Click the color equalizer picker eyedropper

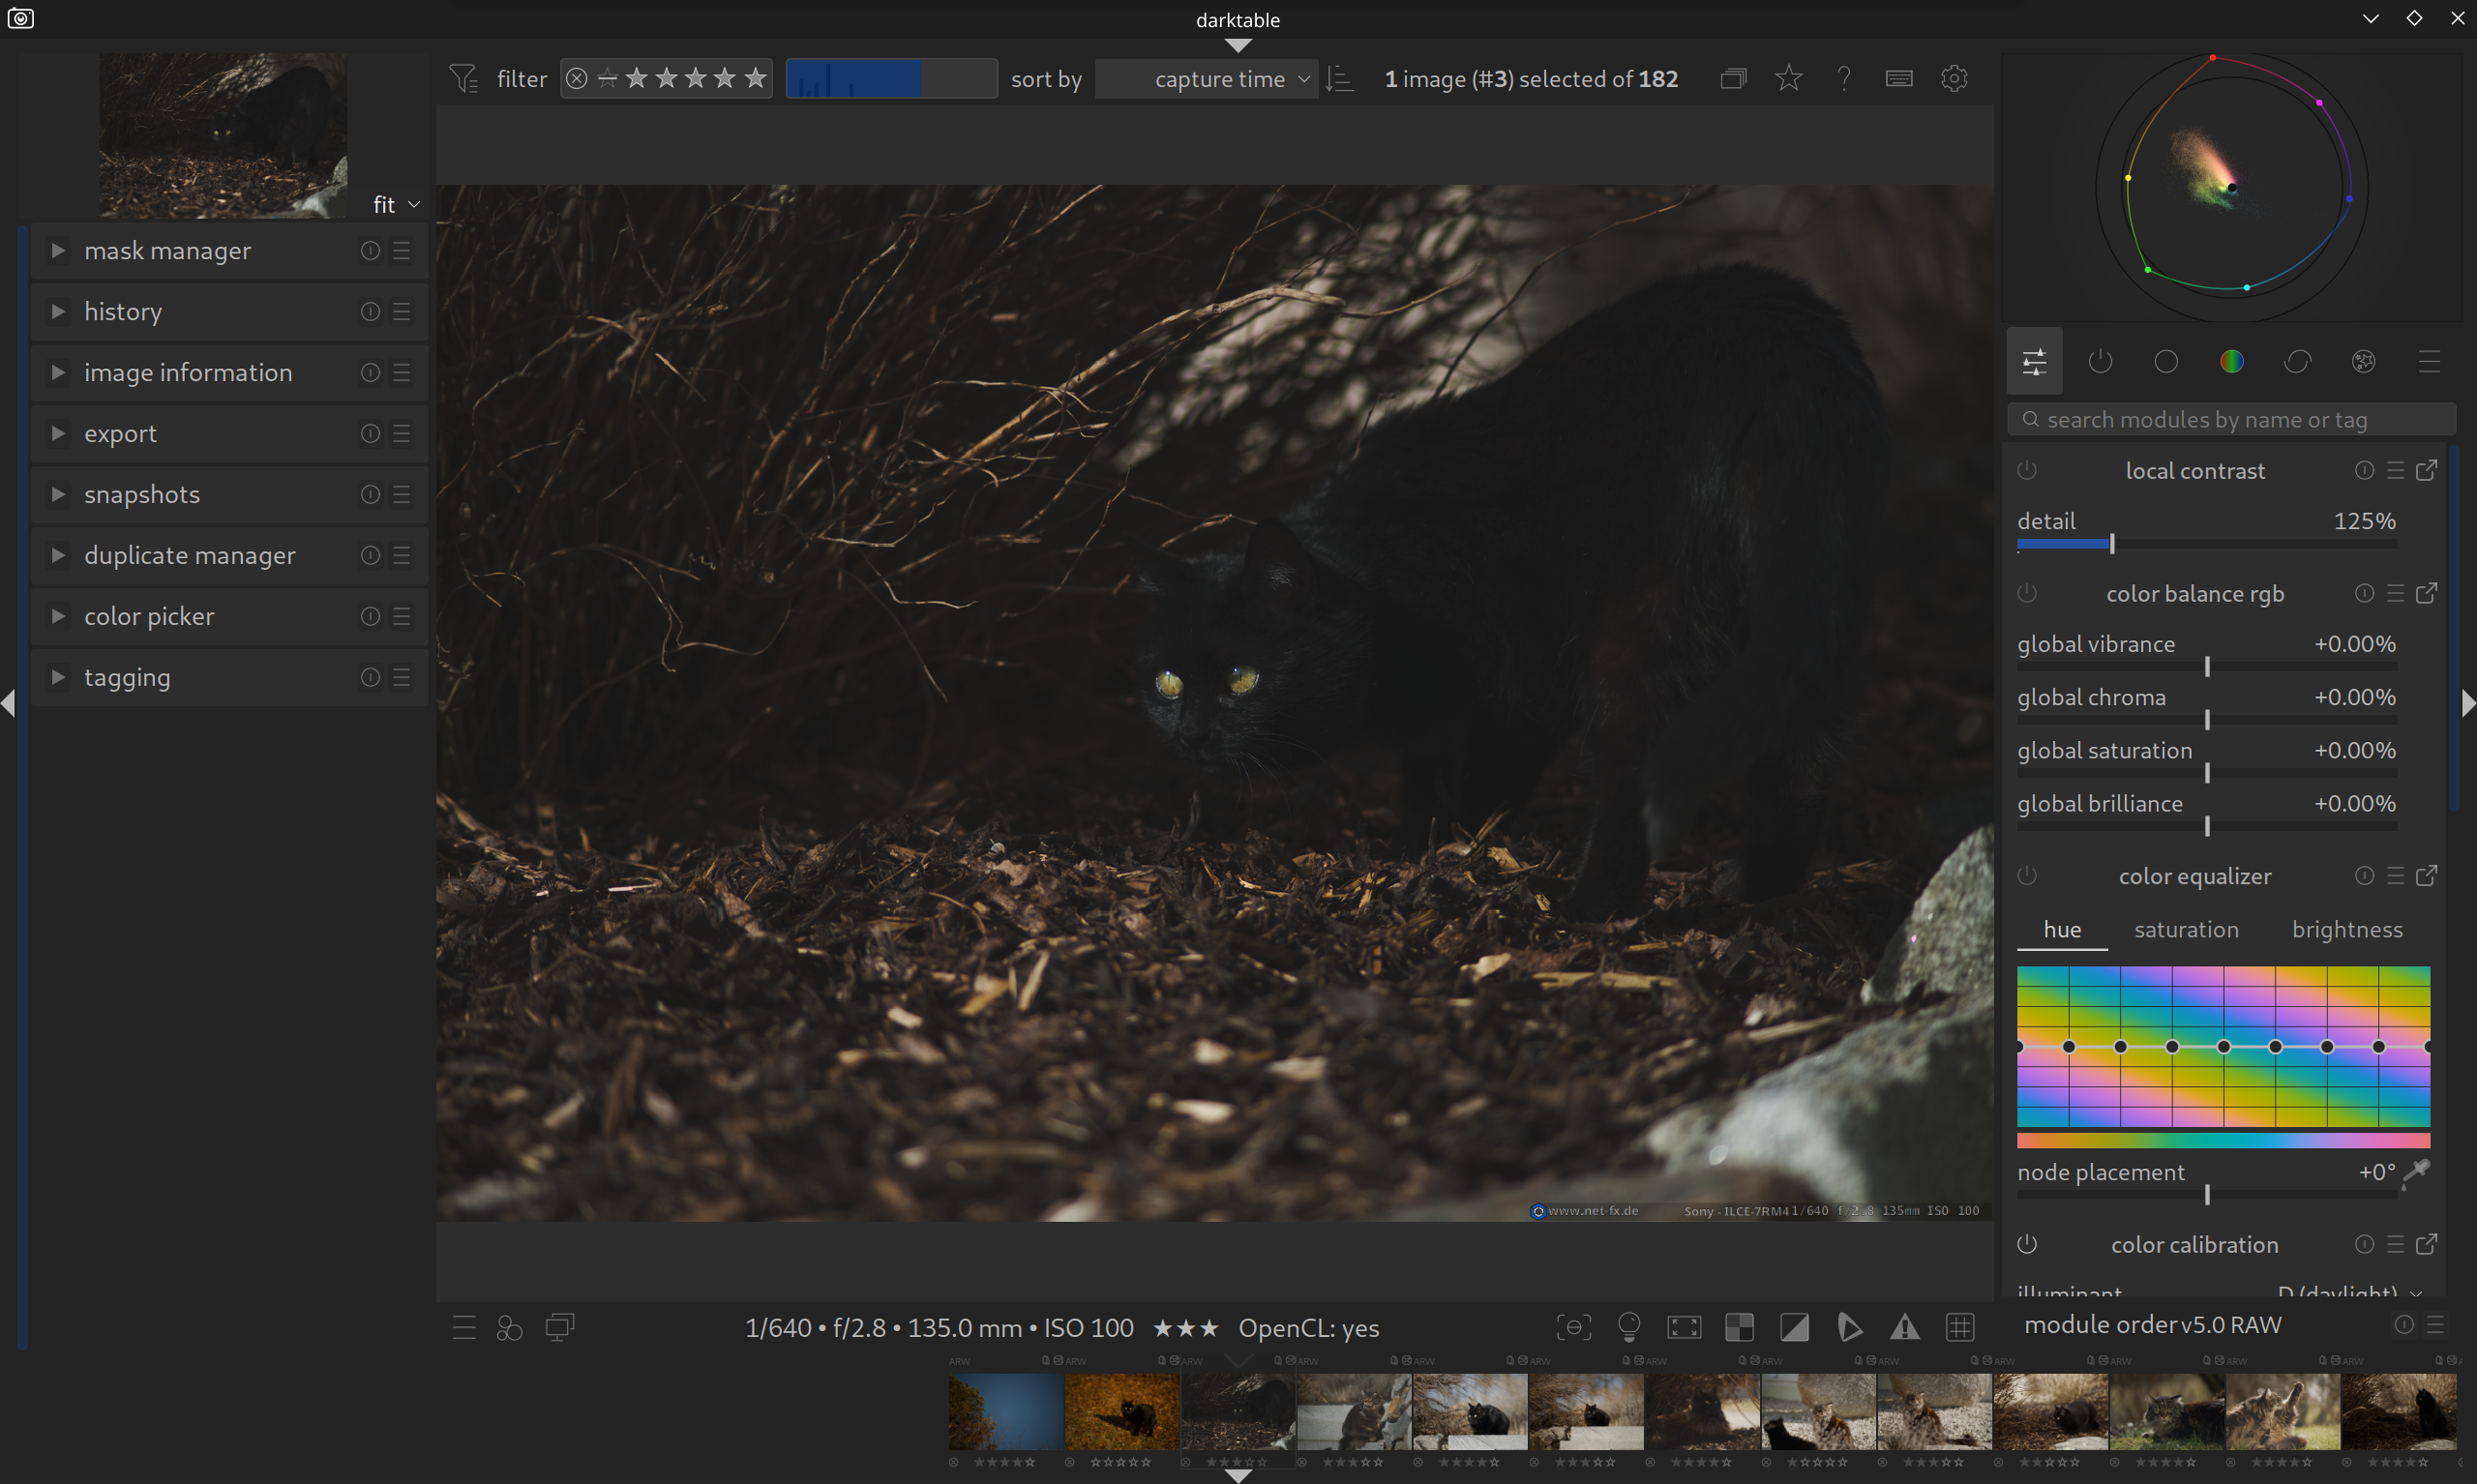[2416, 1171]
